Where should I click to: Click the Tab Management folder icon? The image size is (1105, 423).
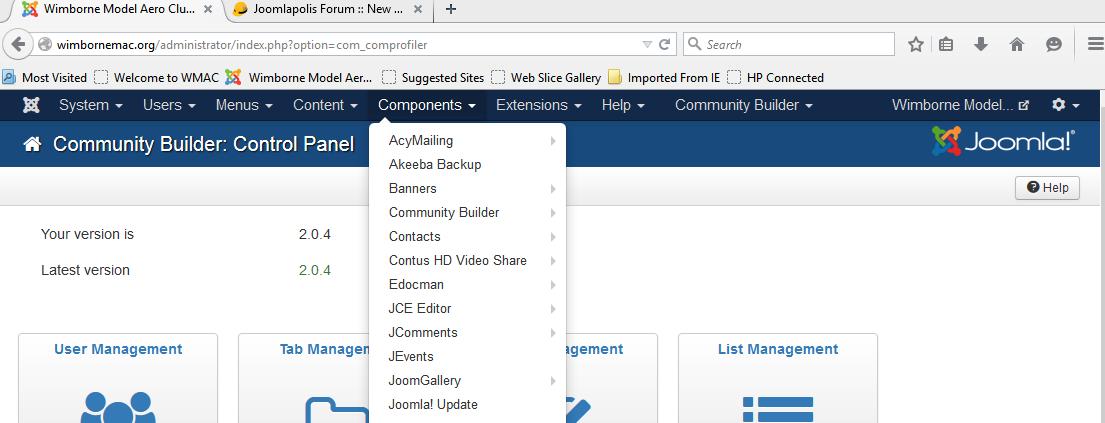337,410
